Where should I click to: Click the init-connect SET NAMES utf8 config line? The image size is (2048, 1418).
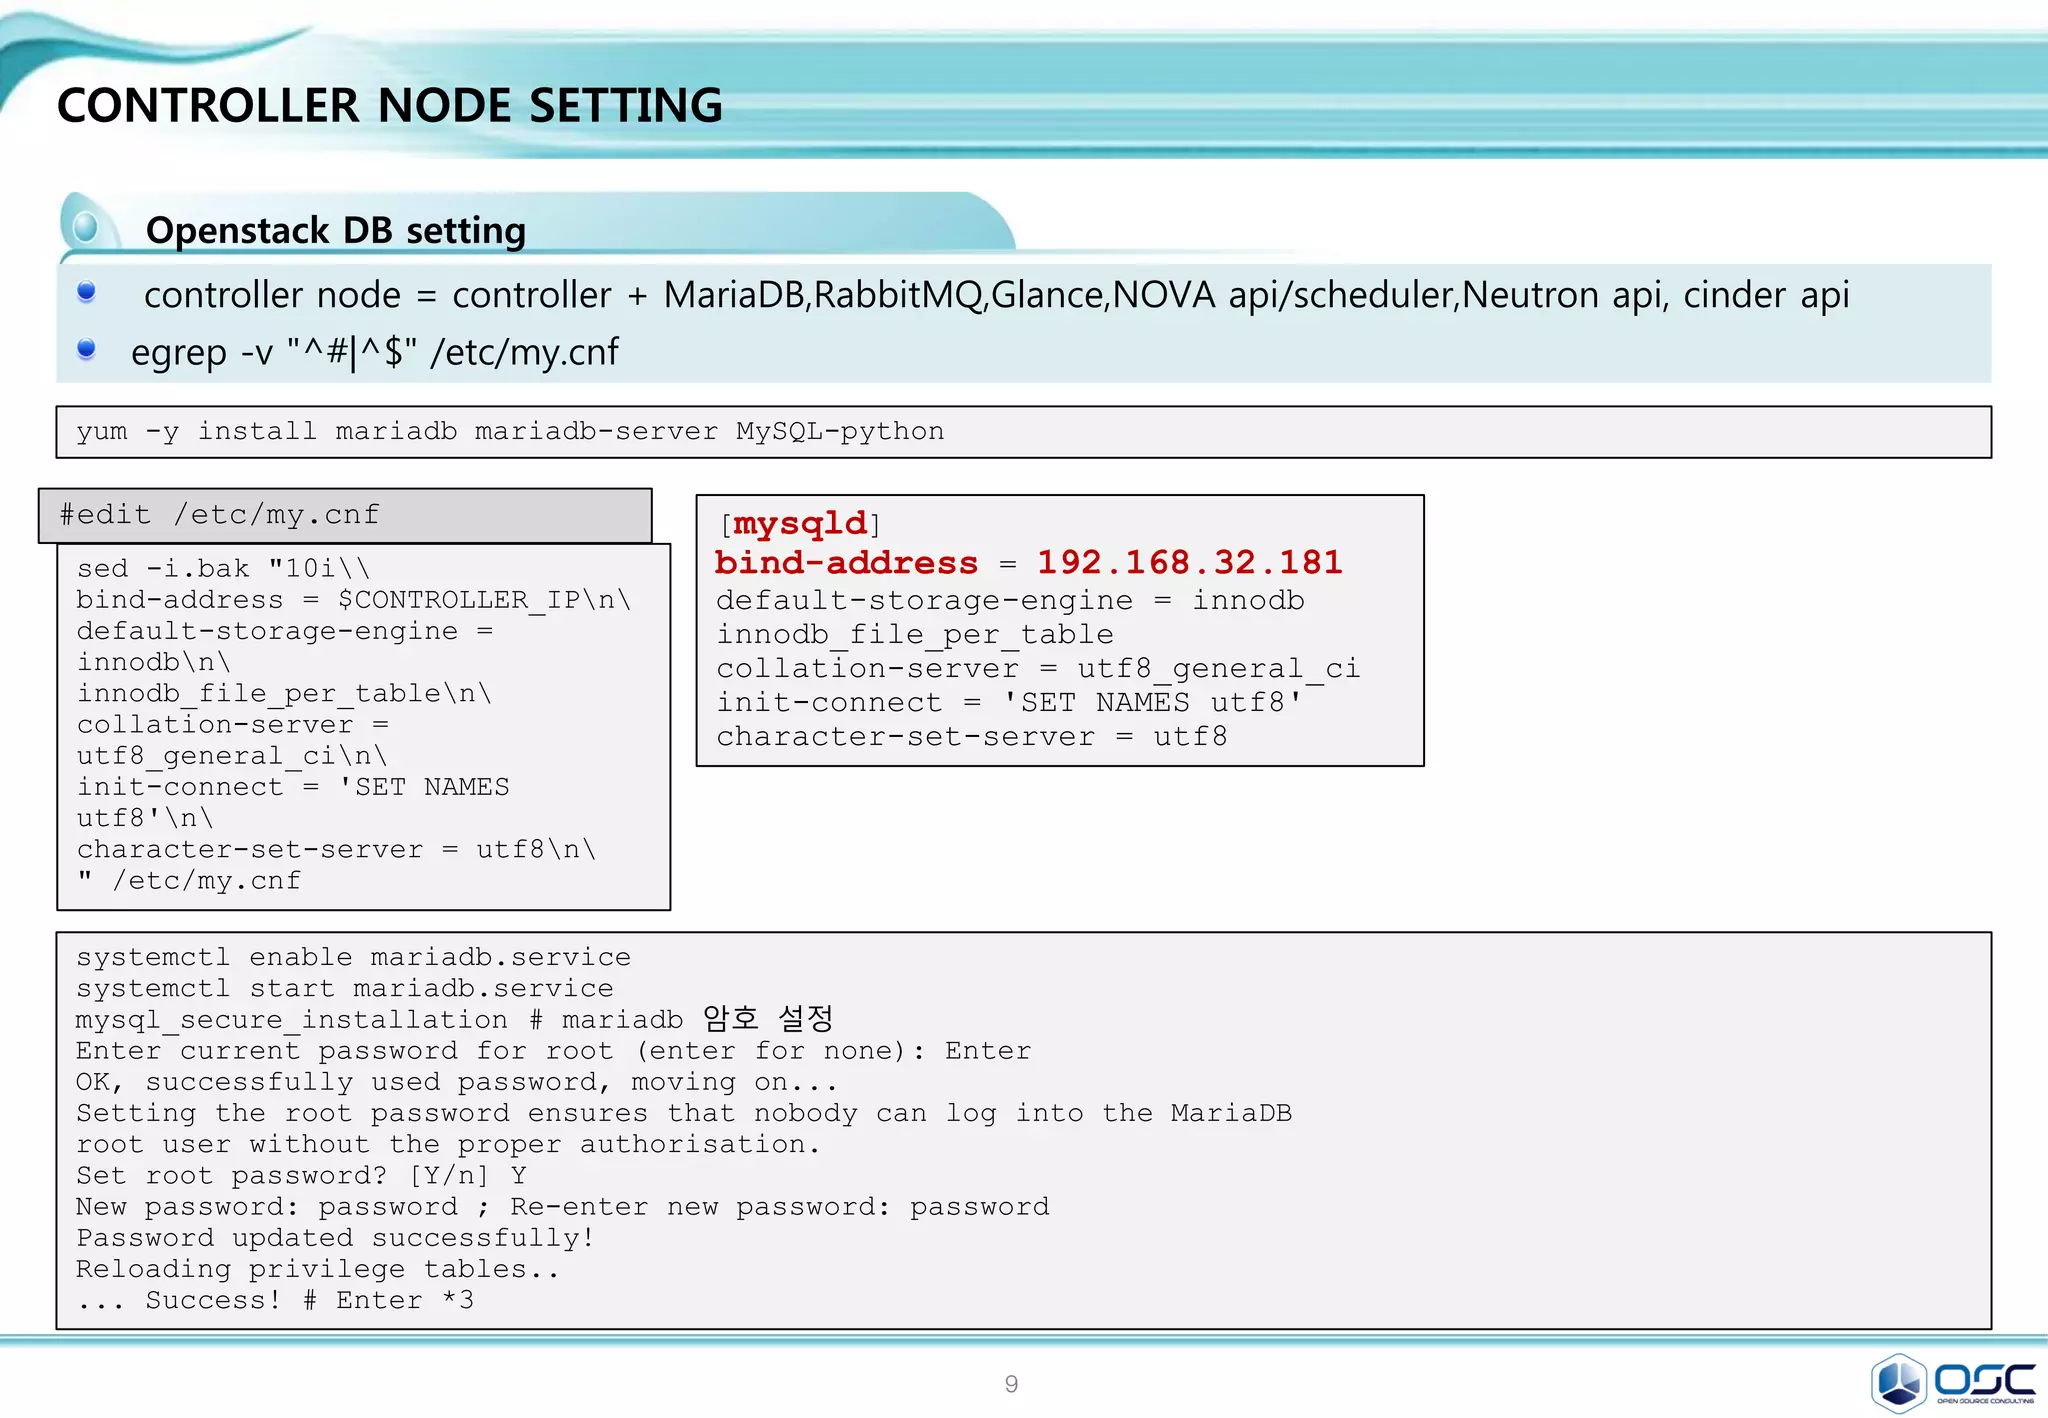(1008, 703)
